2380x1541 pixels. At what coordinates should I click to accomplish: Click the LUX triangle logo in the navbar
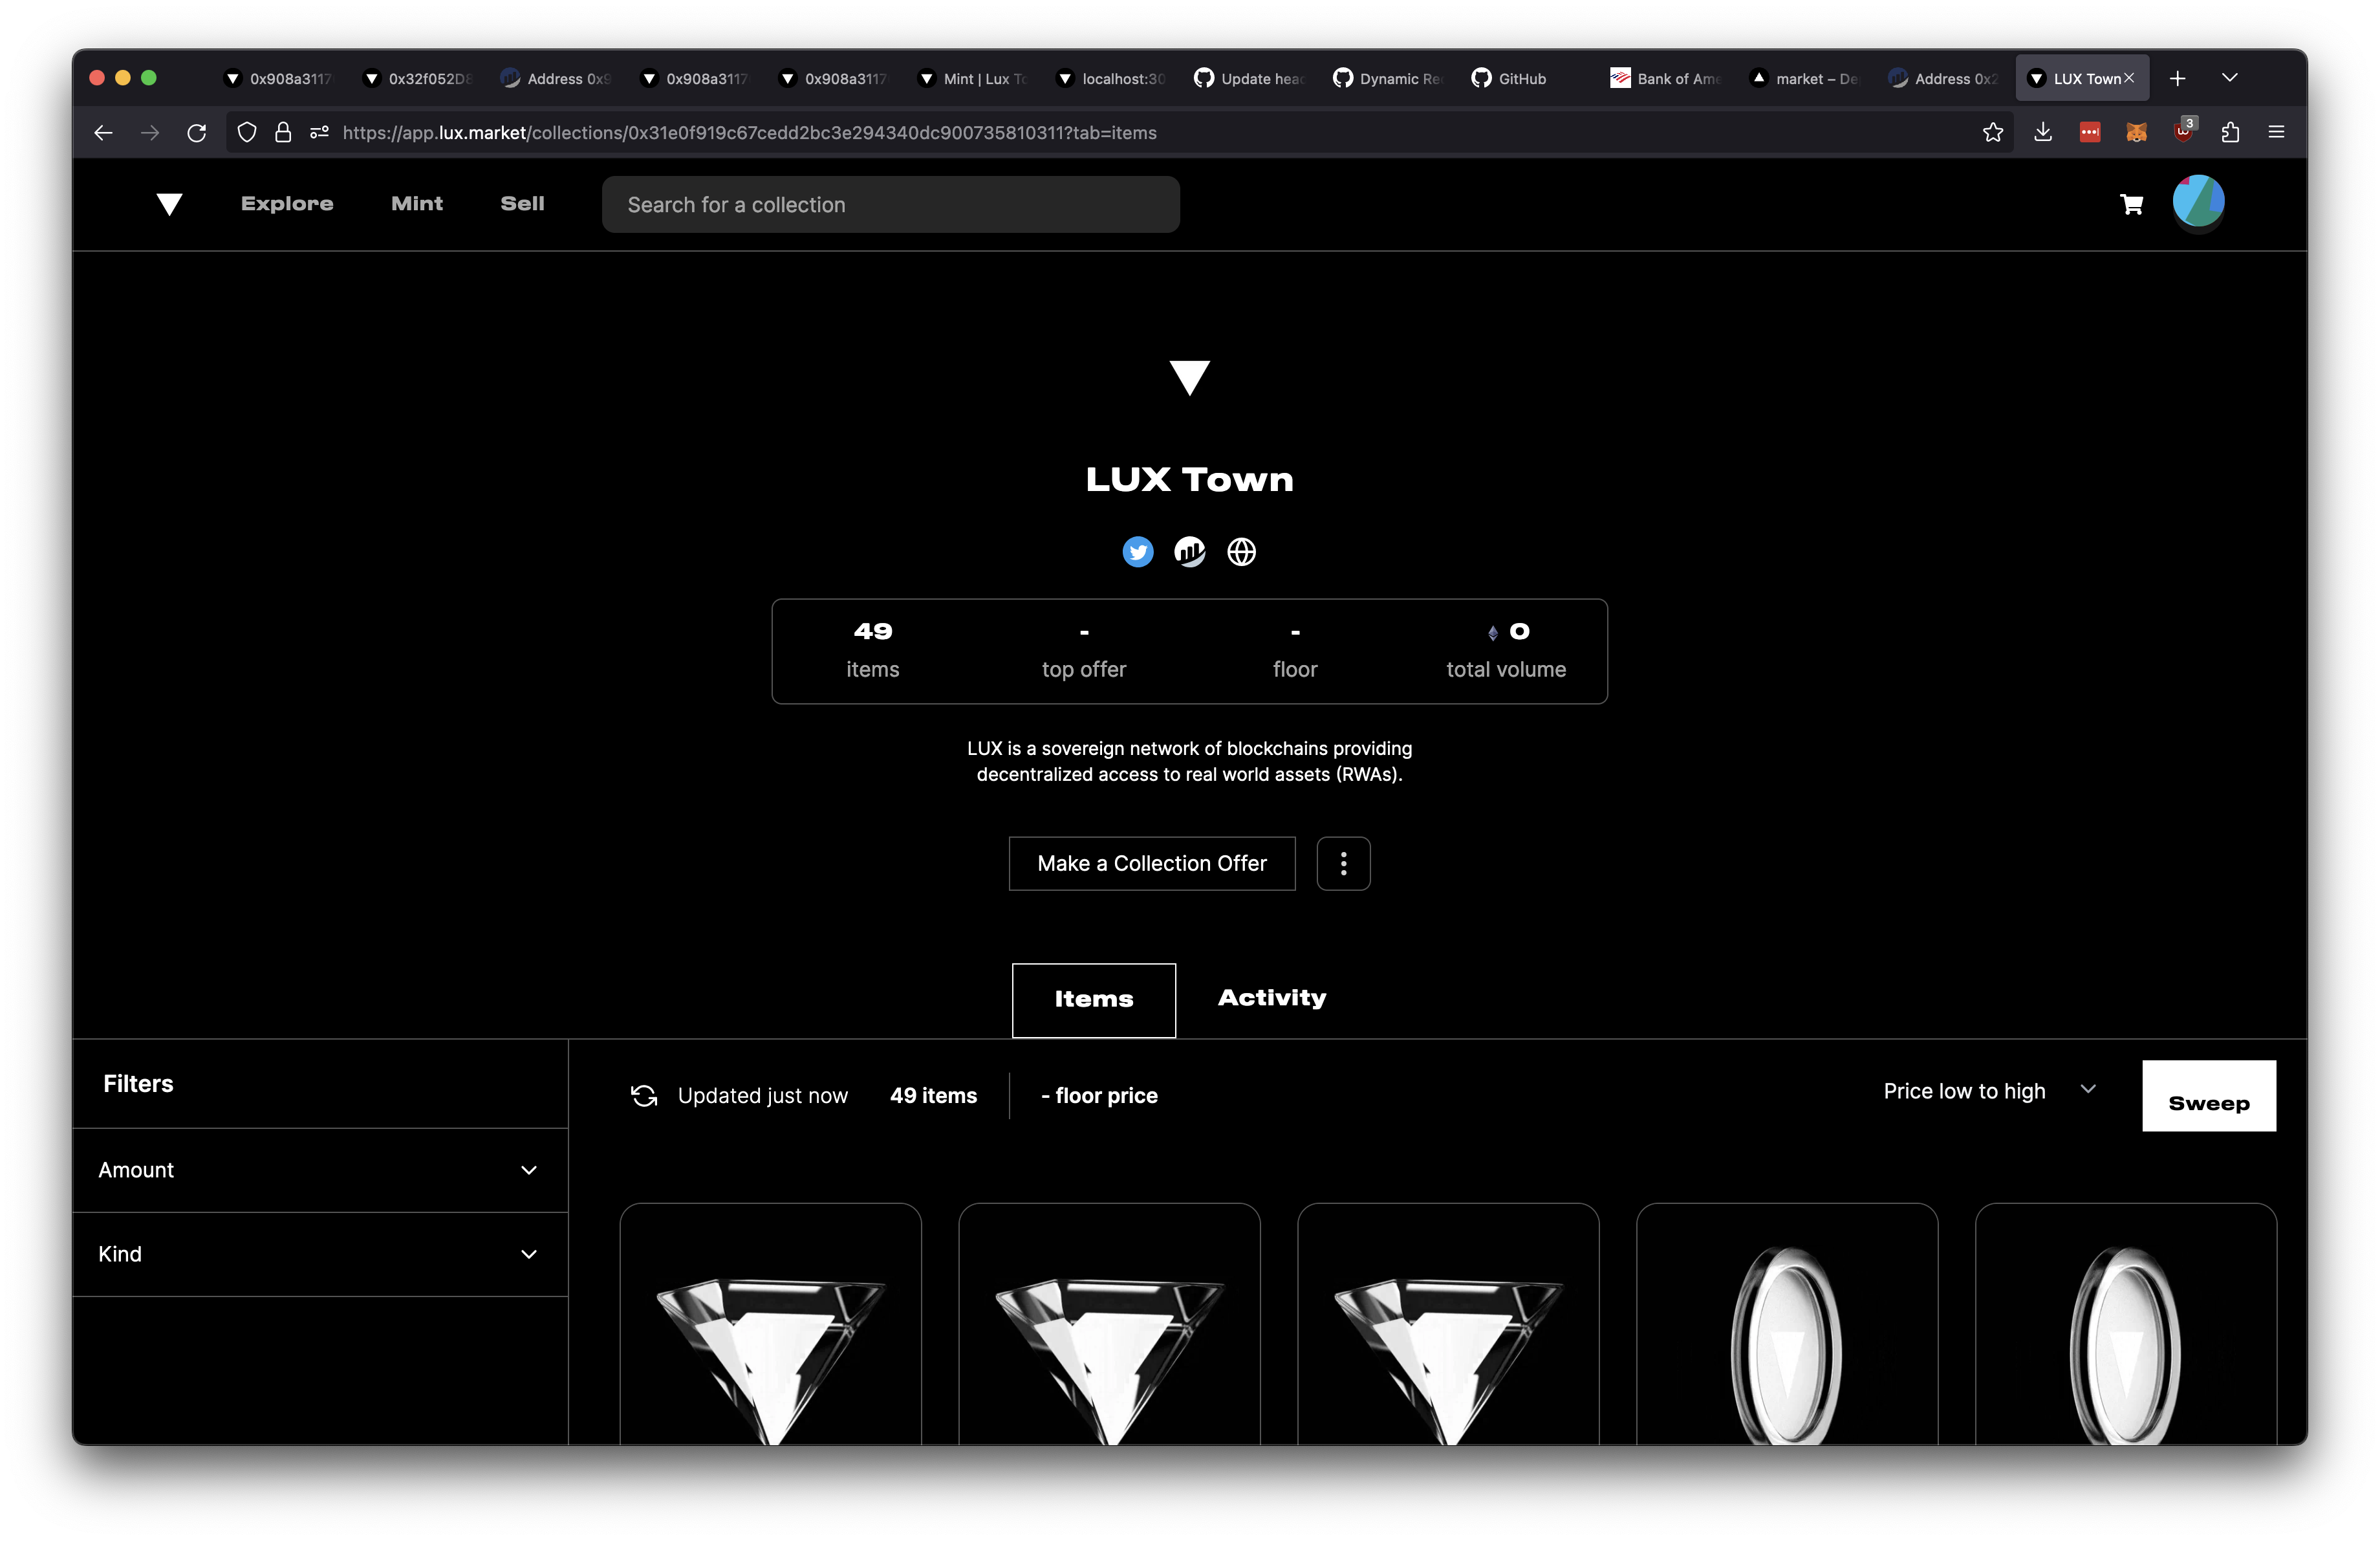tap(169, 204)
